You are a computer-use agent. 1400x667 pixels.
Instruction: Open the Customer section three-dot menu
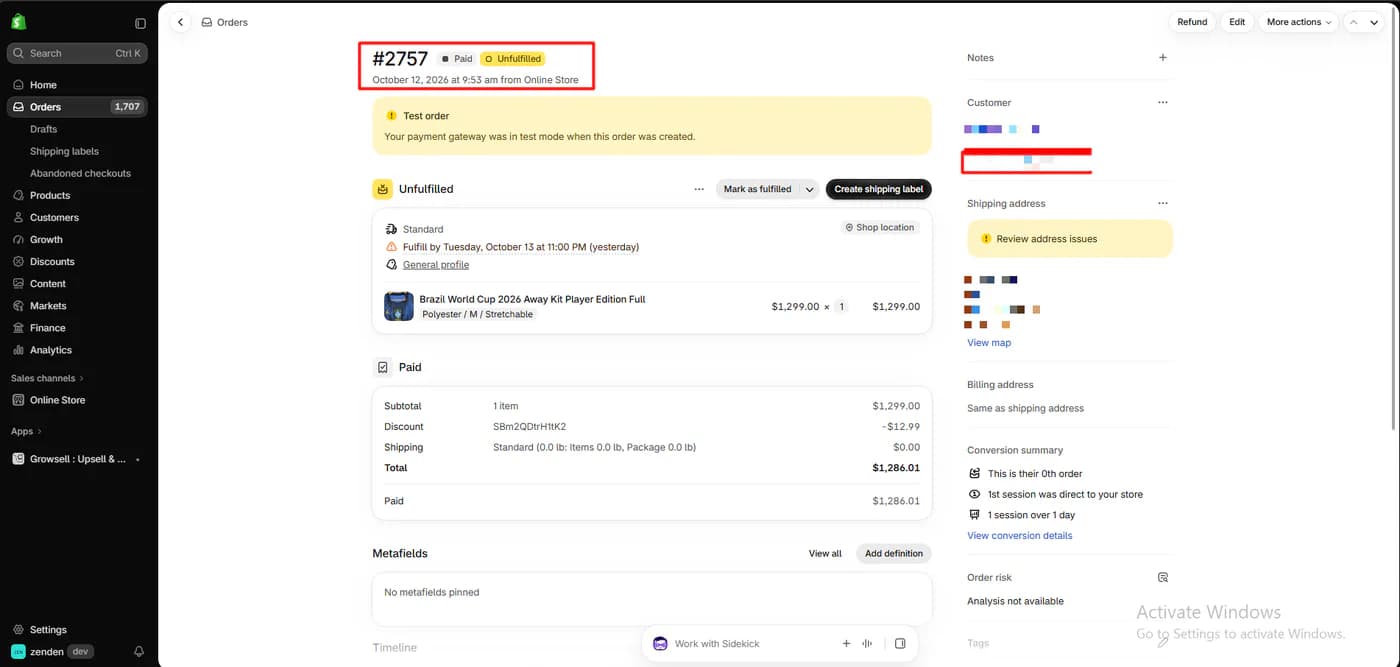click(x=1162, y=102)
